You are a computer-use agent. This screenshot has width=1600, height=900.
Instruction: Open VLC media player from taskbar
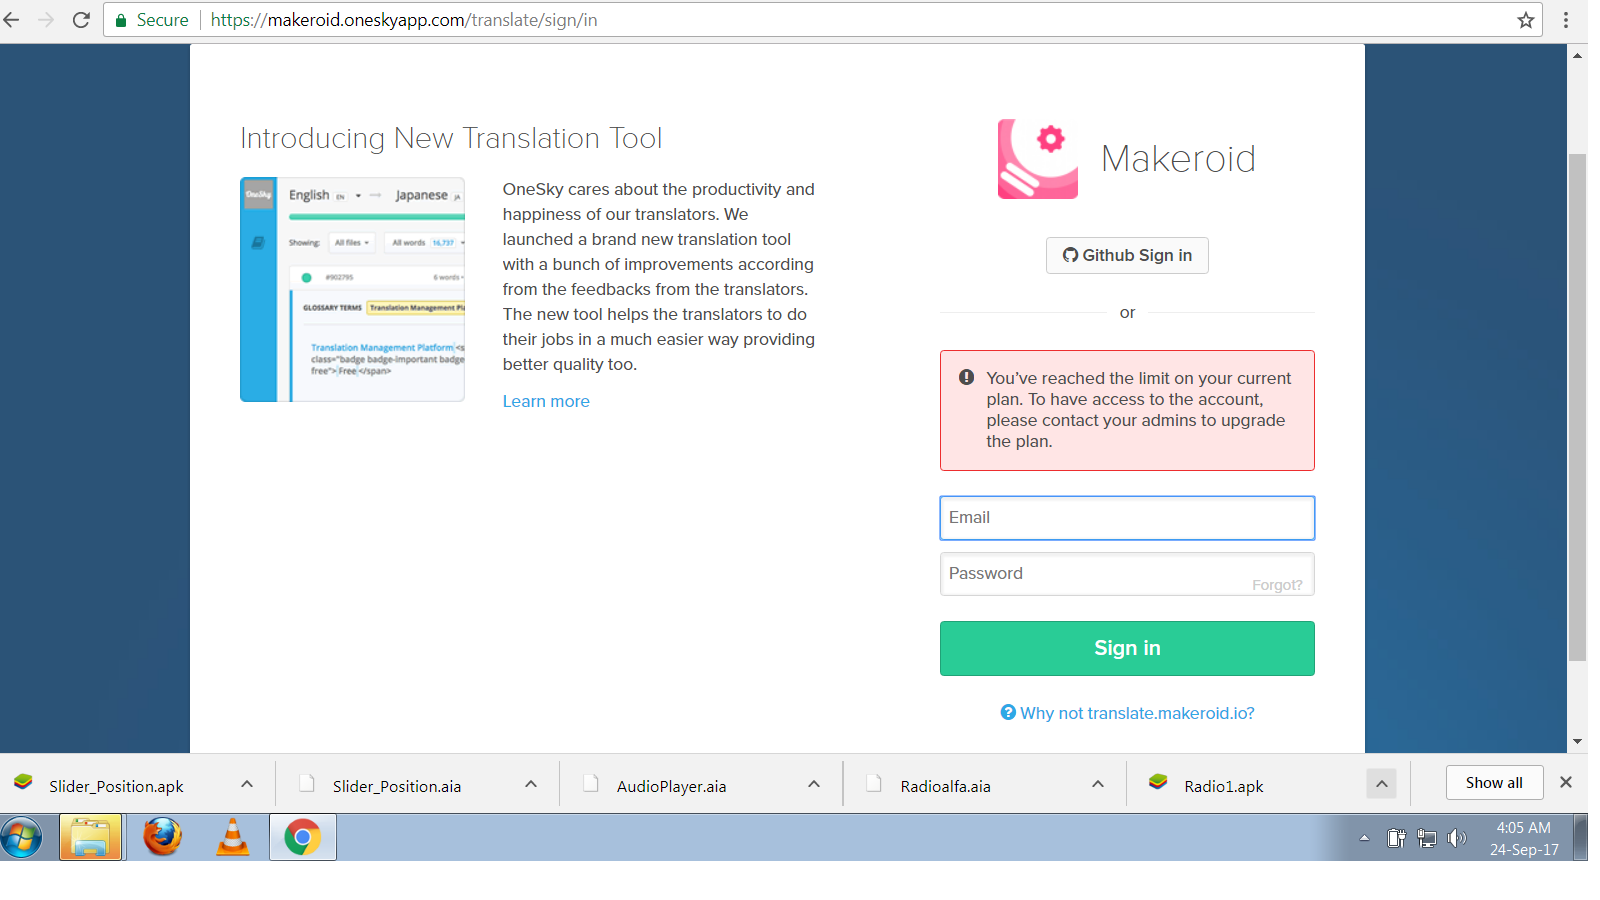pyautogui.click(x=232, y=837)
